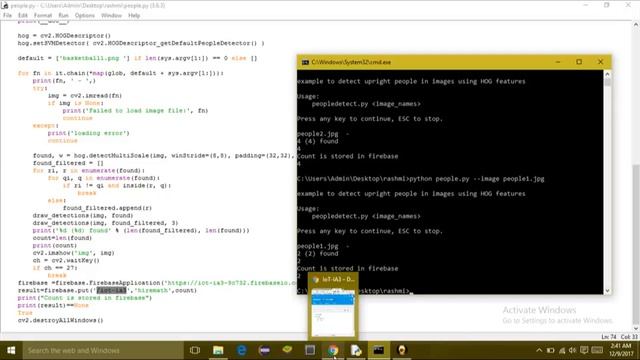Open network status in system tray
The image size is (640, 360).
[562, 350]
